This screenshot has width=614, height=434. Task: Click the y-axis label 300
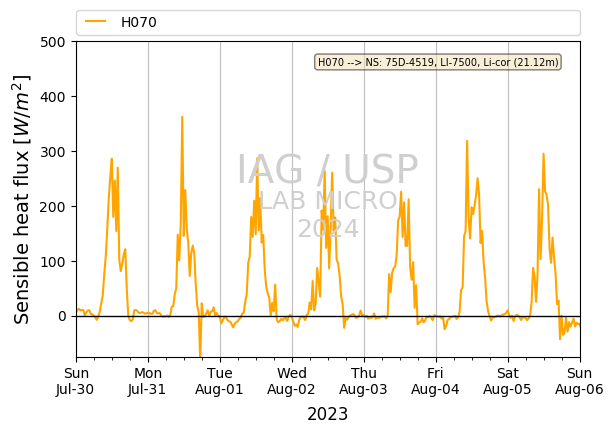(52, 152)
